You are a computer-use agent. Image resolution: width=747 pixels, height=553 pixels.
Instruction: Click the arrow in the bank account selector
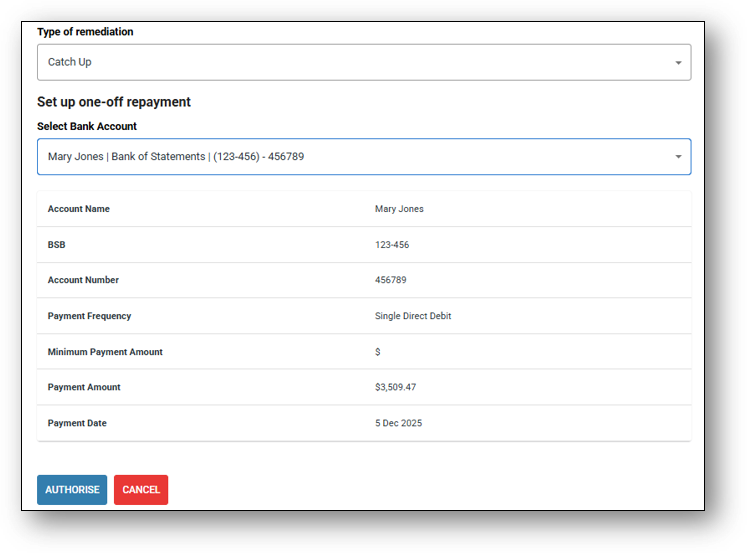point(678,157)
